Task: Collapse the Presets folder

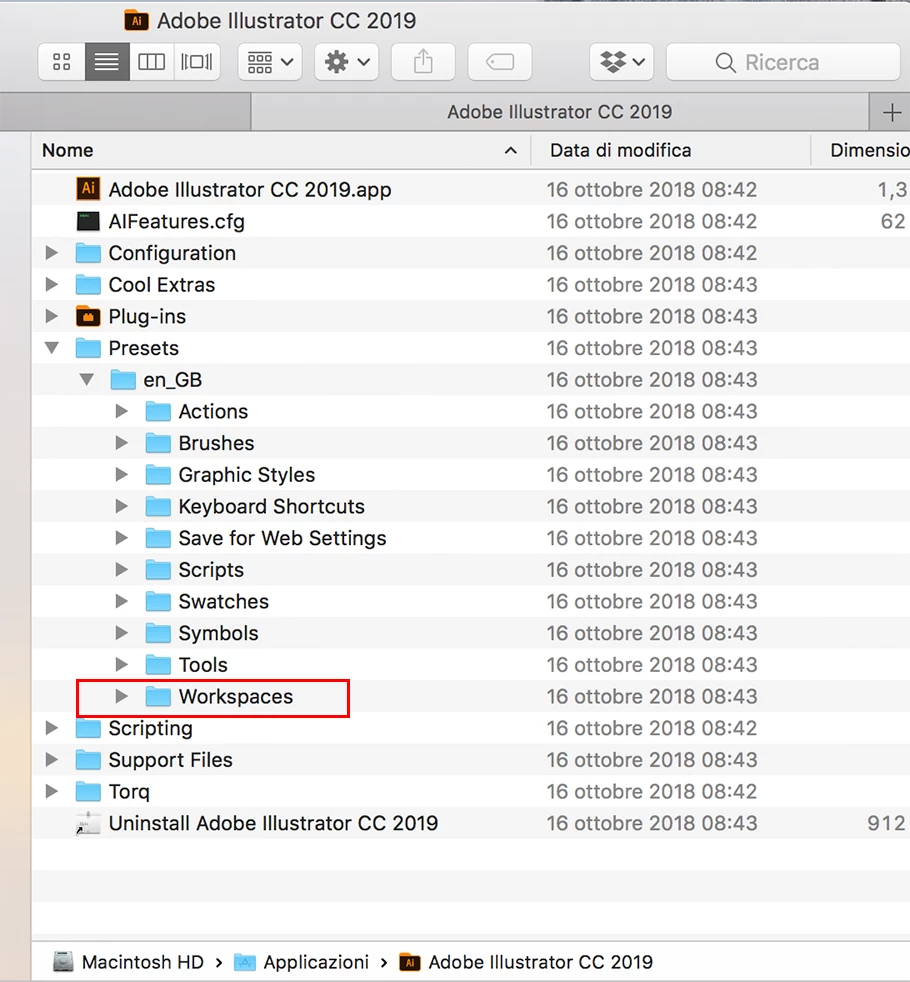Action: point(52,348)
